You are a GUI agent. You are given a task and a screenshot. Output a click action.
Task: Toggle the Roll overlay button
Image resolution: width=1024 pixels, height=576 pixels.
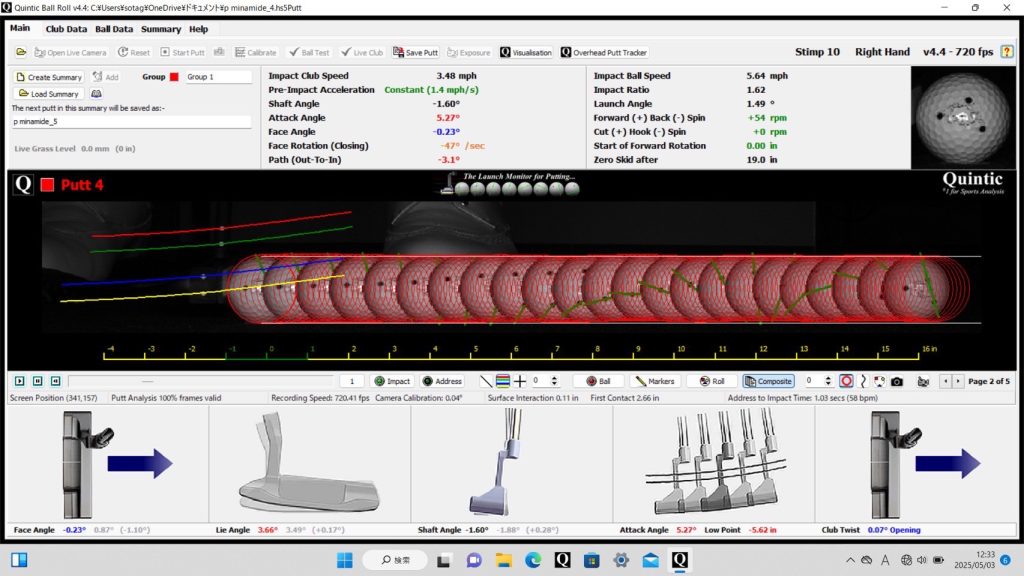(x=712, y=381)
